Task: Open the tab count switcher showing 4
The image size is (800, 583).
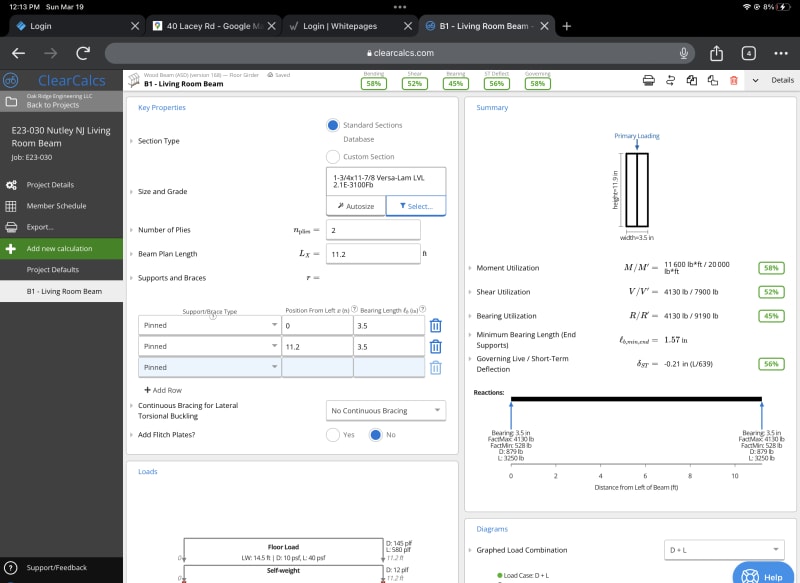Action: coord(748,53)
